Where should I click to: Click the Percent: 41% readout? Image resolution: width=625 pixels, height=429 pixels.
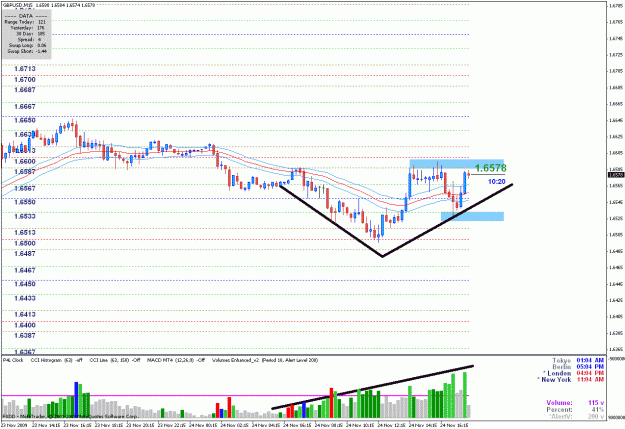tap(577, 410)
